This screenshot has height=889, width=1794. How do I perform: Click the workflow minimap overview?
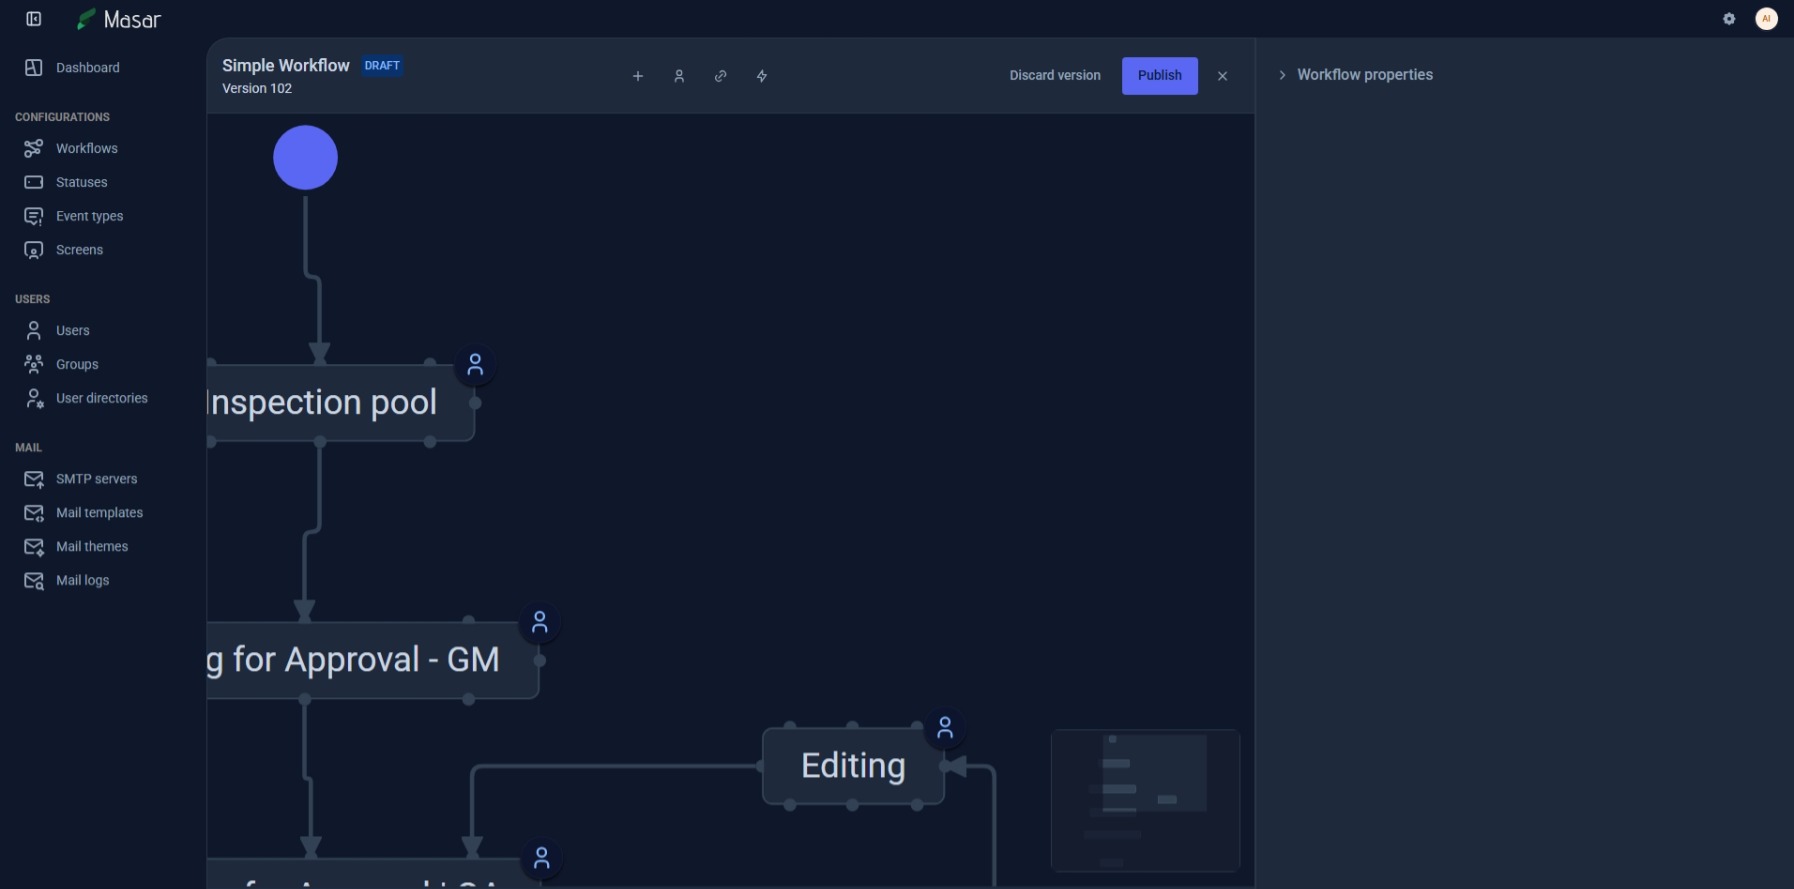point(1145,800)
